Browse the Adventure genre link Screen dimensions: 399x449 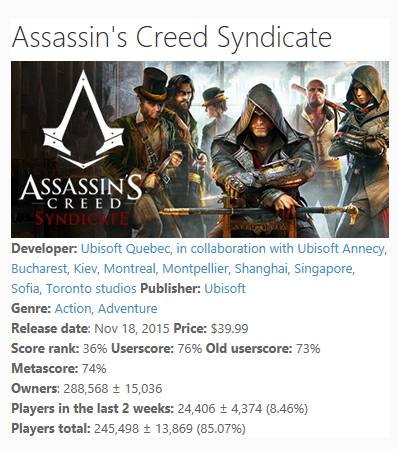pyautogui.click(x=128, y=309)
